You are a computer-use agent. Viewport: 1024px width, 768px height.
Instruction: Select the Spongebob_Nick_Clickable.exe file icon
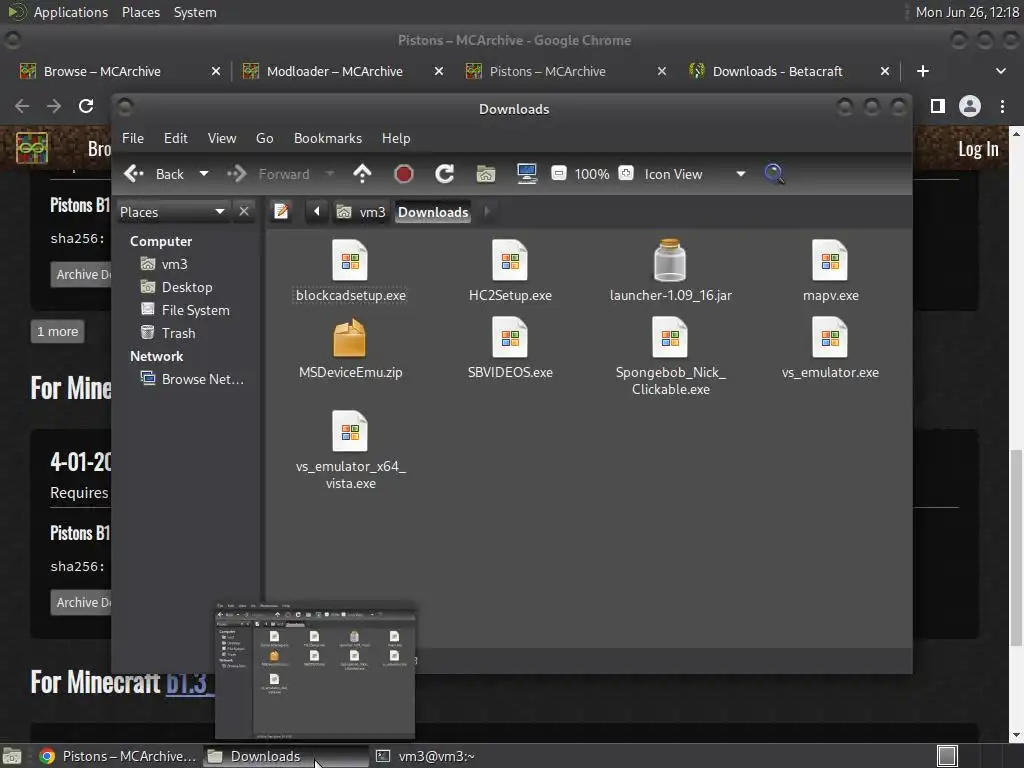(670, 338)
